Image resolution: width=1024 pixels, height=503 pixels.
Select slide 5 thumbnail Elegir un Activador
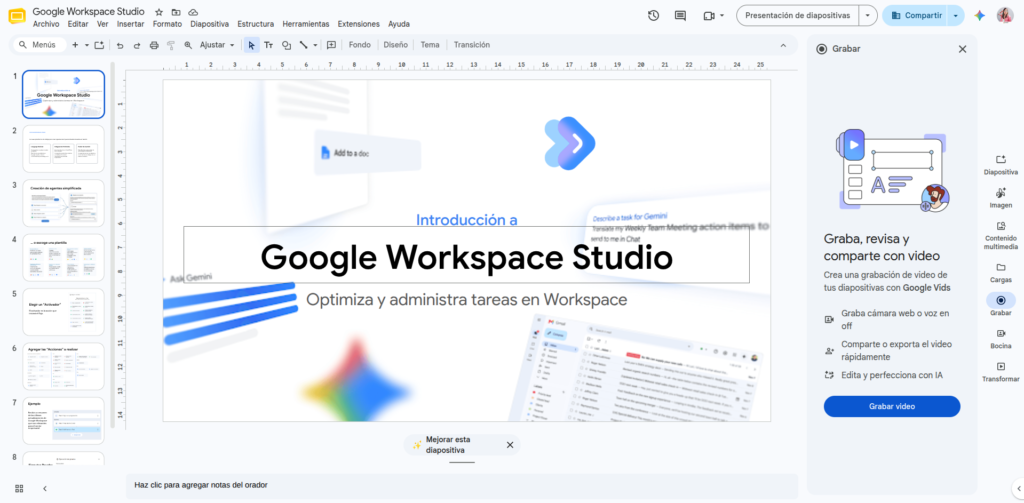pos(63,312)
